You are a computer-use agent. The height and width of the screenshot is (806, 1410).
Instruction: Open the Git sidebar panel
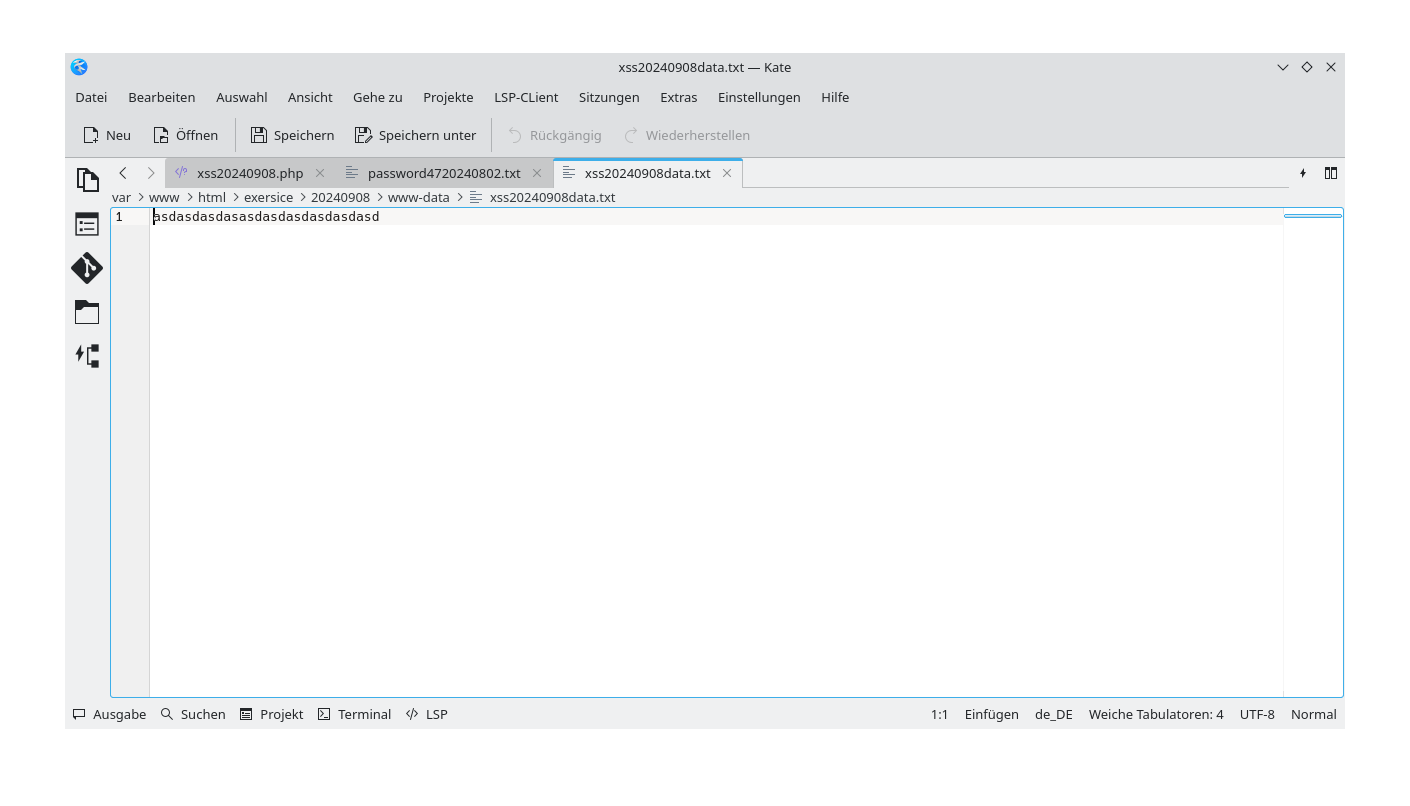click(87, 268)
